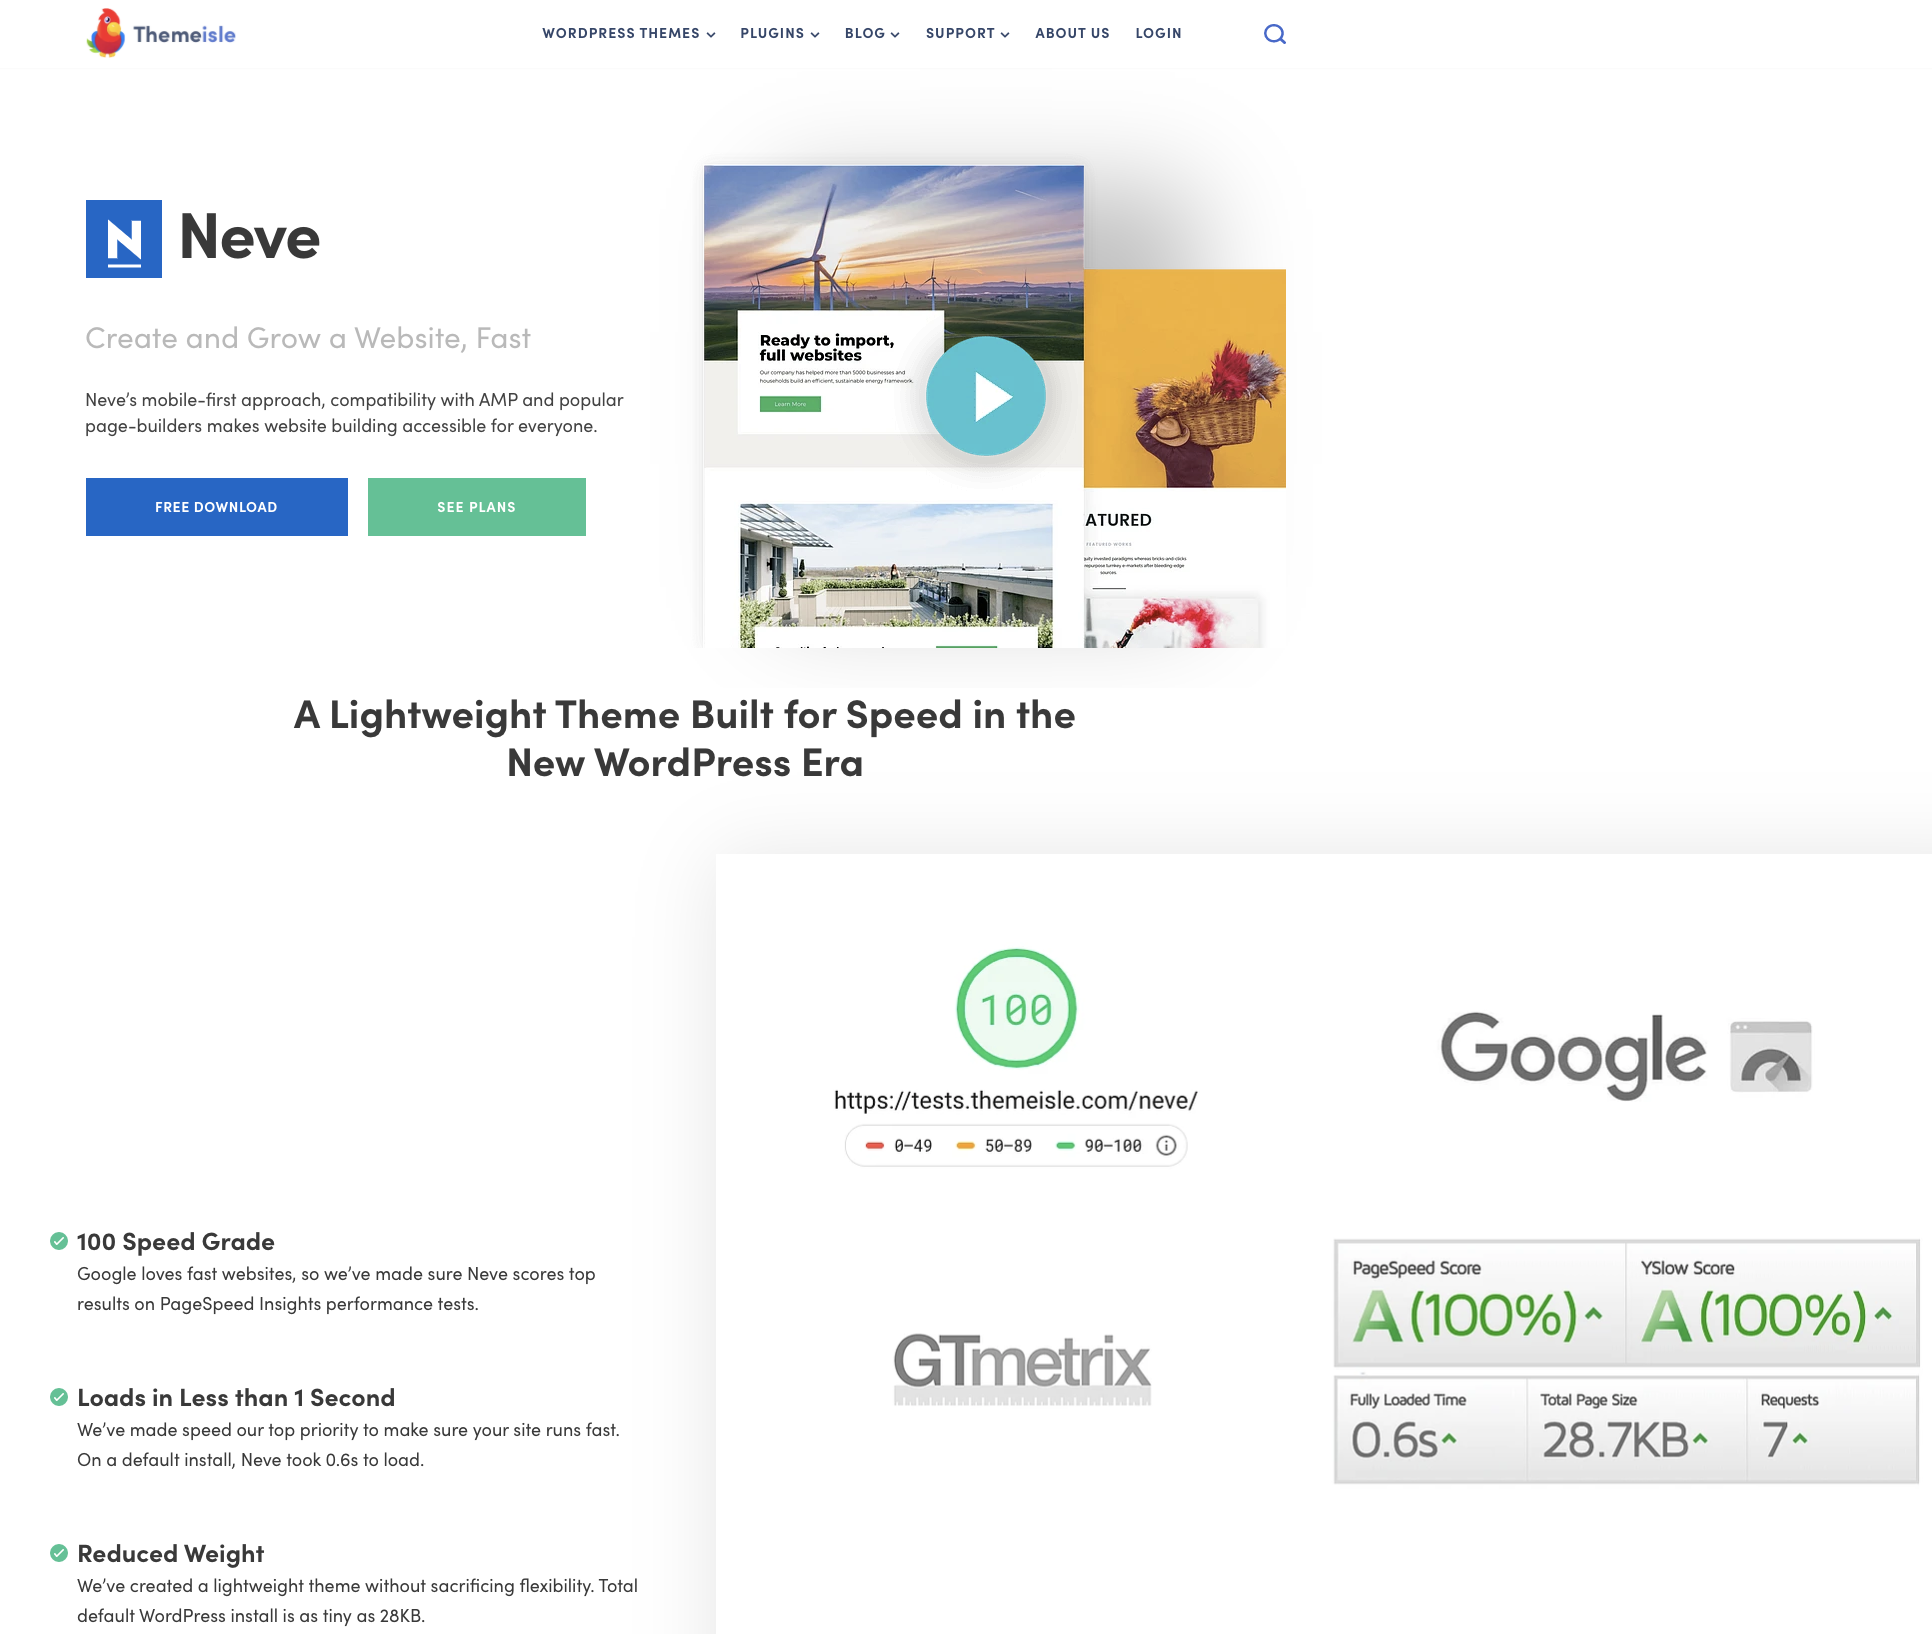Click the 'Loads in Less than 1 Second' heading

point(236,1398)
